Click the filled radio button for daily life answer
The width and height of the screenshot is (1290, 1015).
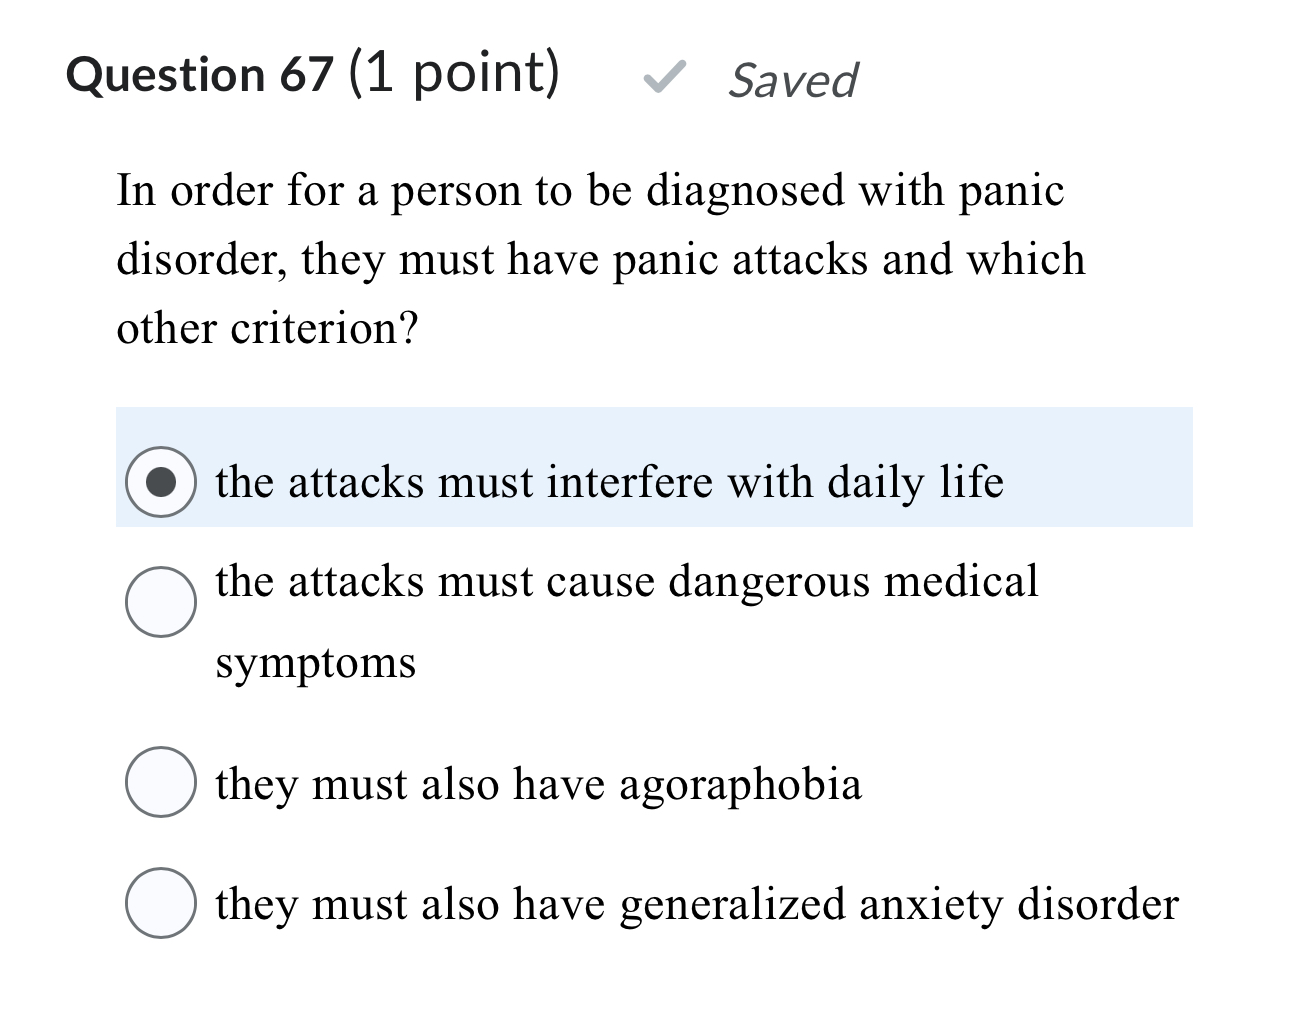coord(160,481)
